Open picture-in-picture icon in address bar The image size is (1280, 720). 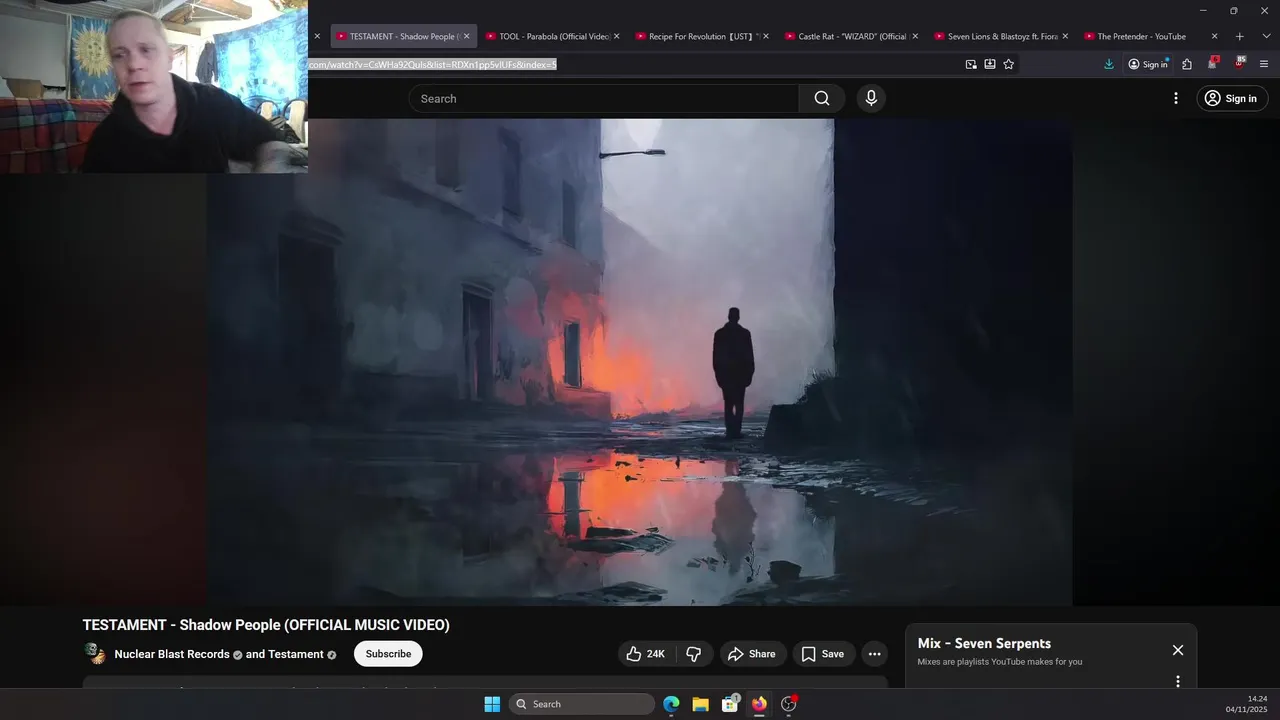[971, 64]
